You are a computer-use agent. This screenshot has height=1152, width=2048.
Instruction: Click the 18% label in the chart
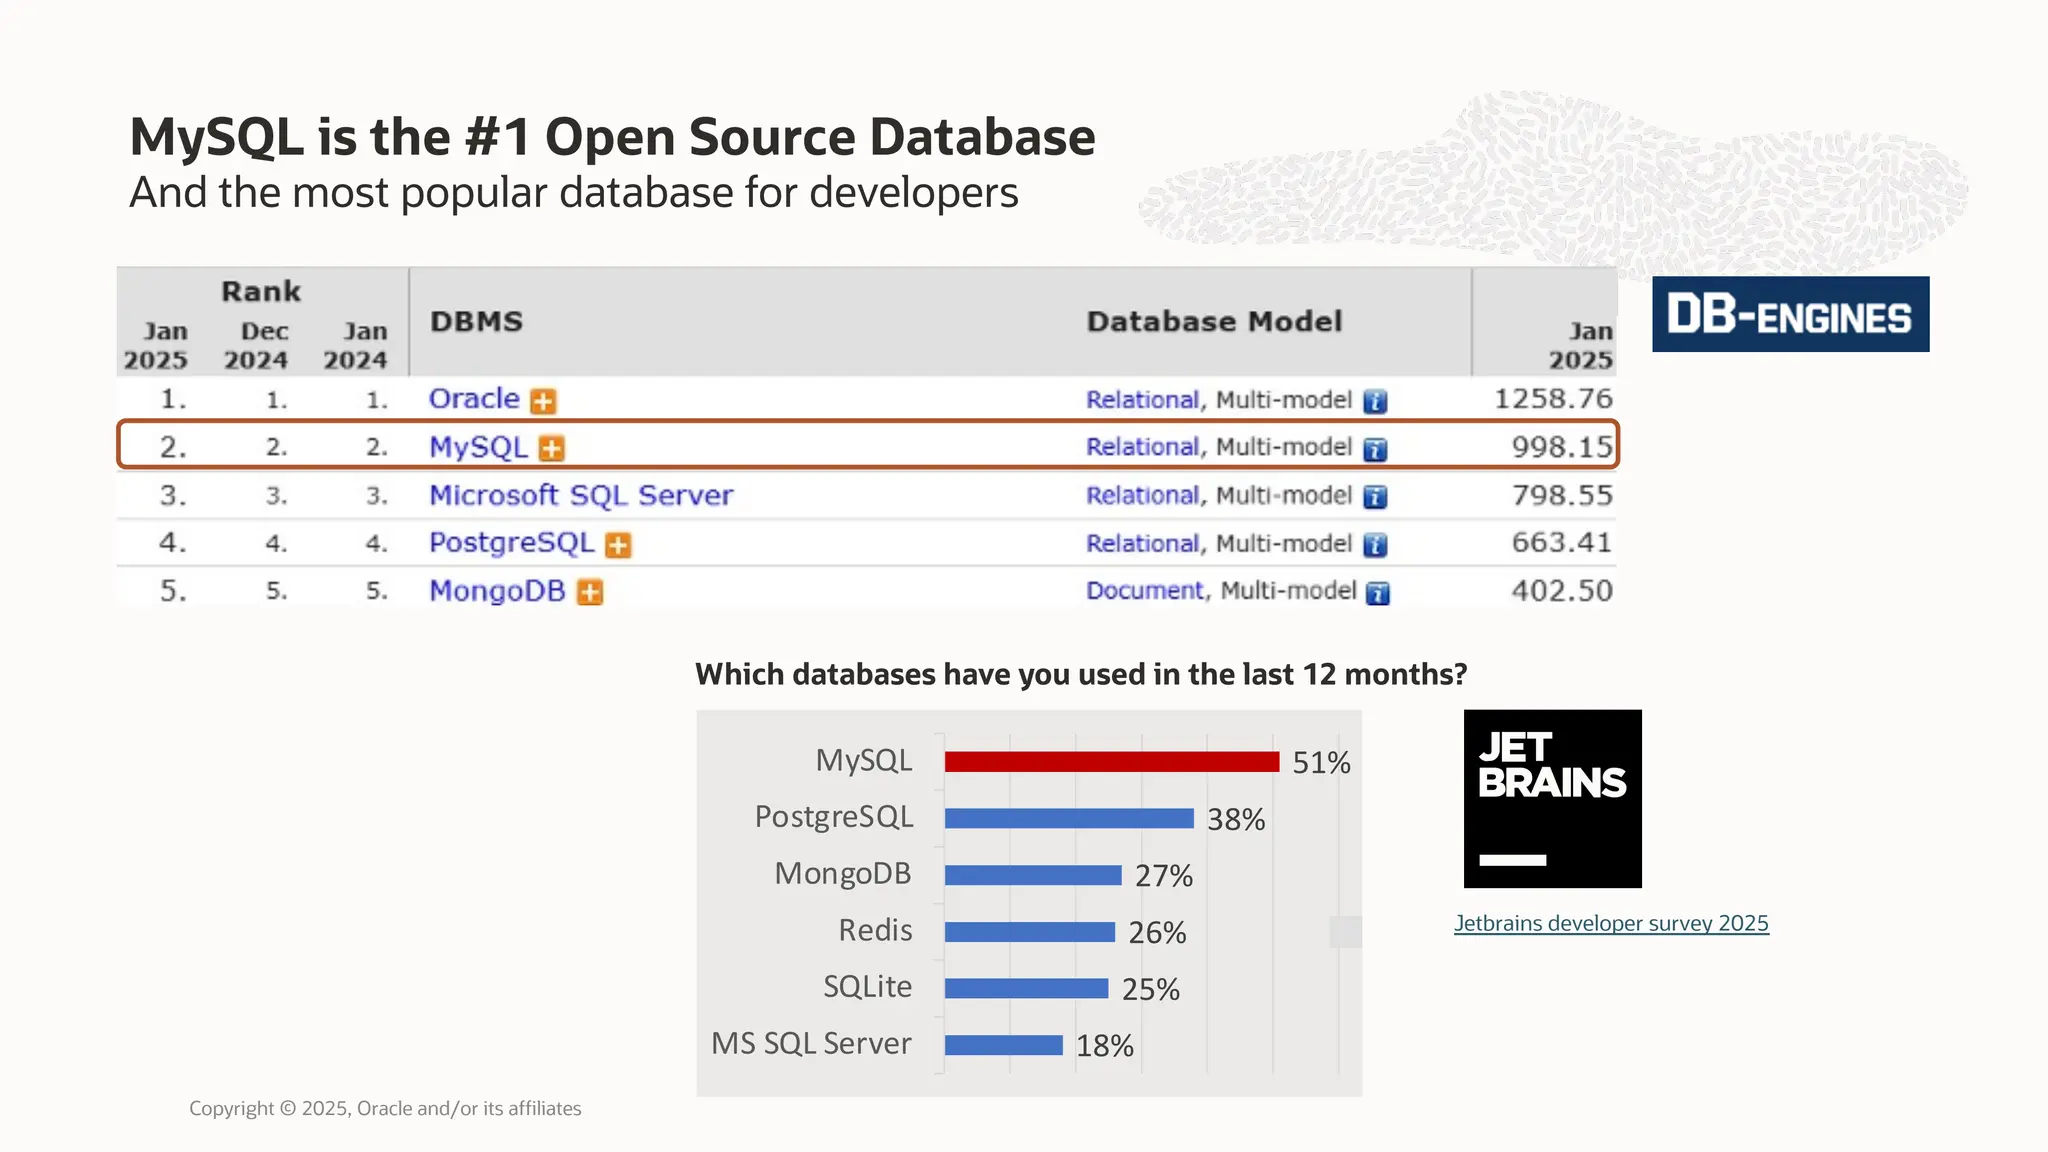coord(1104,1046)
